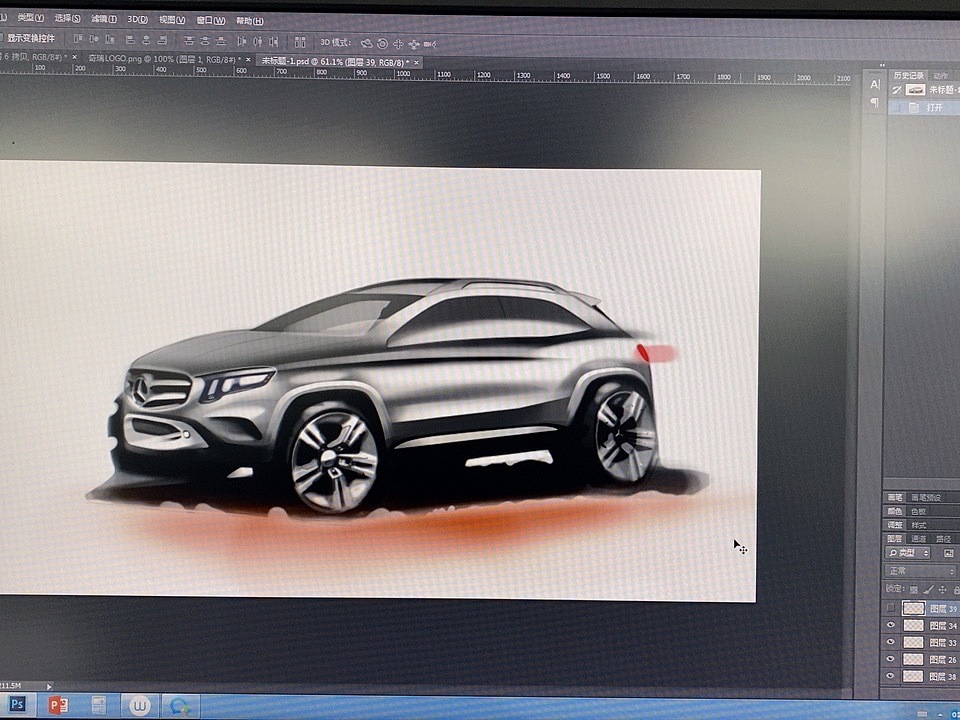Select 3D rotate object mode icon
Screen dimensions: 960x720
click(x=367, y=43)
